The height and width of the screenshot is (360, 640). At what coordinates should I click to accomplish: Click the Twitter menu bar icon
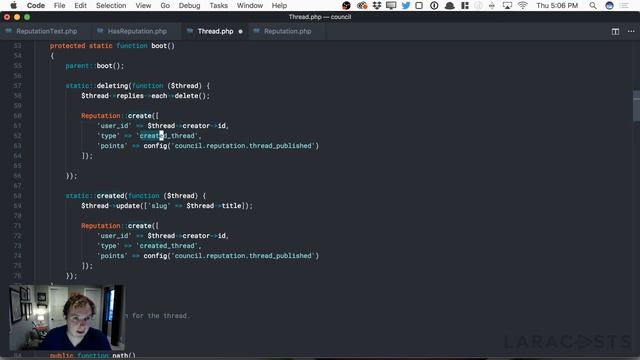click(x=406, y=5)
